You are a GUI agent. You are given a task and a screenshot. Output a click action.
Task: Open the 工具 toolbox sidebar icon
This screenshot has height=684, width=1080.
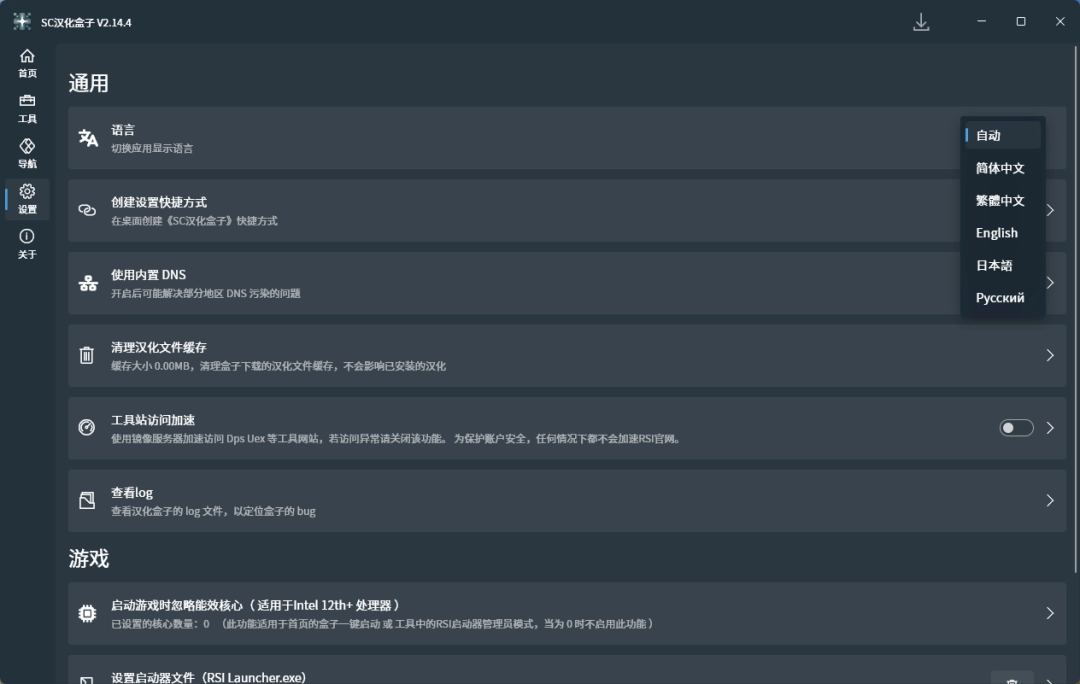click(27, 108)
